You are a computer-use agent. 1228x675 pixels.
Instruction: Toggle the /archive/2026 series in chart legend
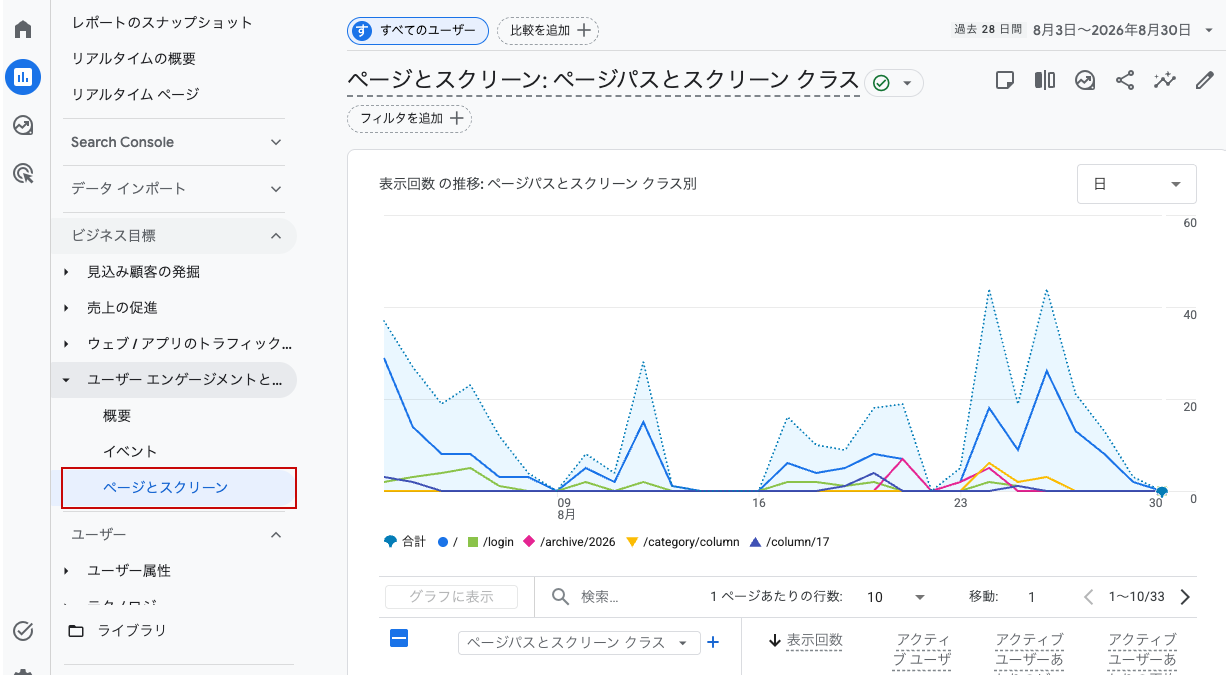[569, 542]
